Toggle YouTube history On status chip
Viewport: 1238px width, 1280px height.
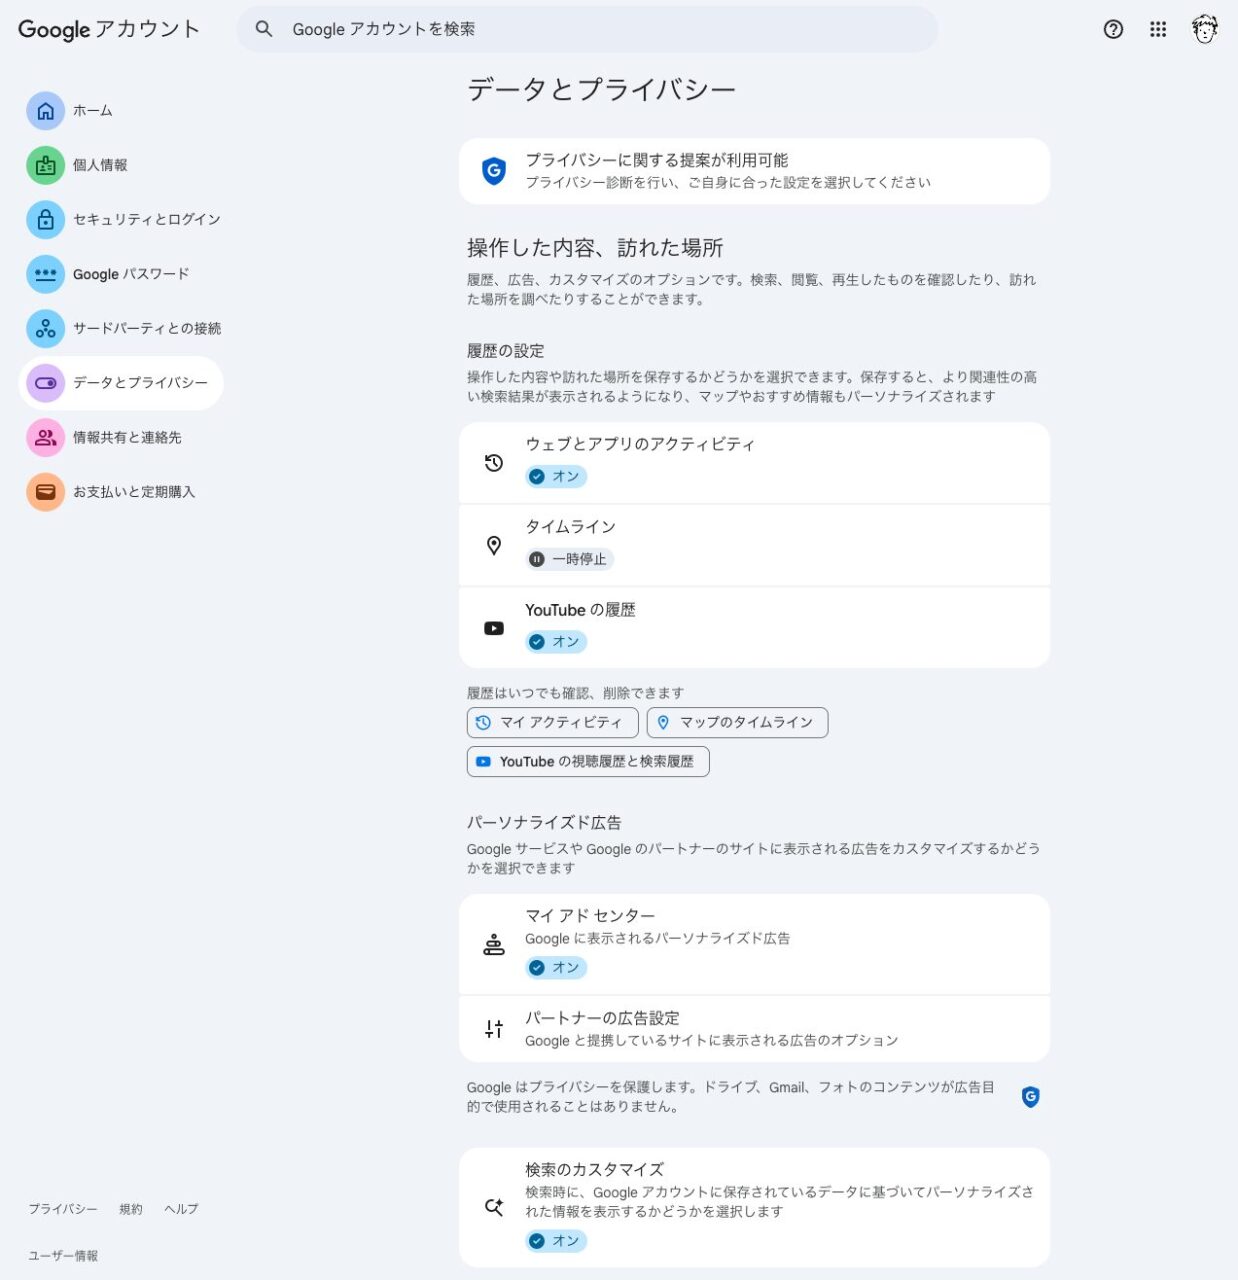pyautogui.click(x=556, y=642)
